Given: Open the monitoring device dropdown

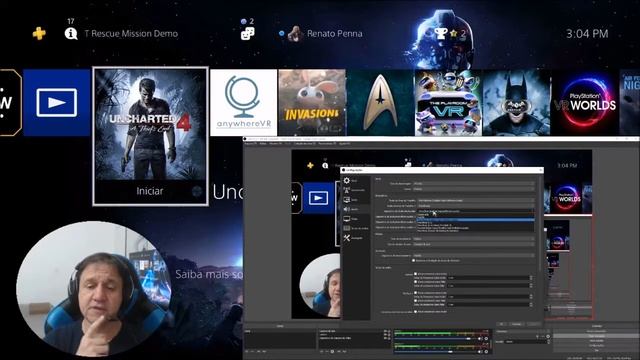Looking at the screenshot, I should click(473, 255).
